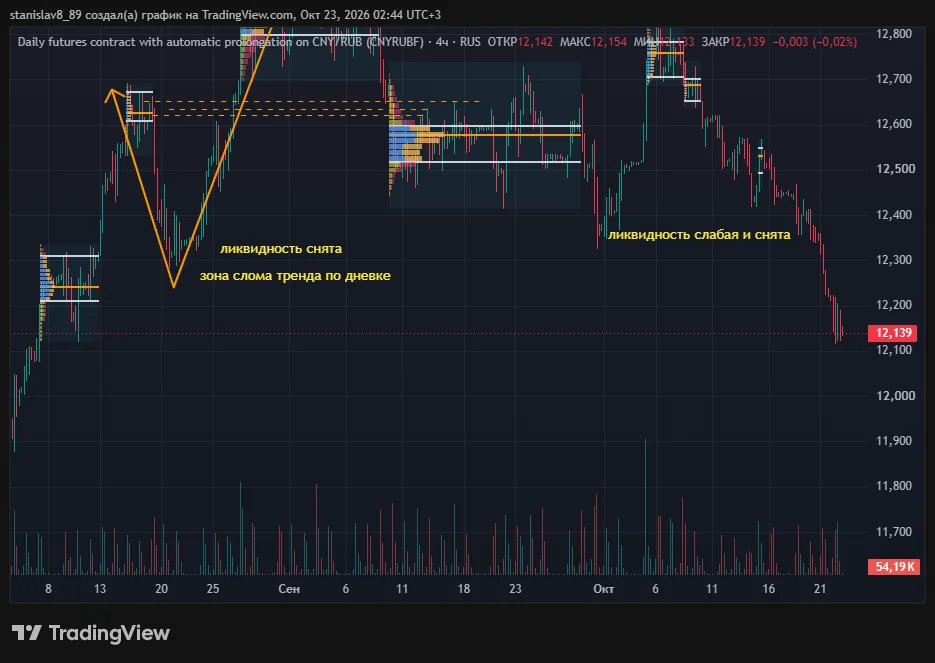Click the ОТКР open value 12,142
Screen dimensions: 935x663
click(535, 42)
